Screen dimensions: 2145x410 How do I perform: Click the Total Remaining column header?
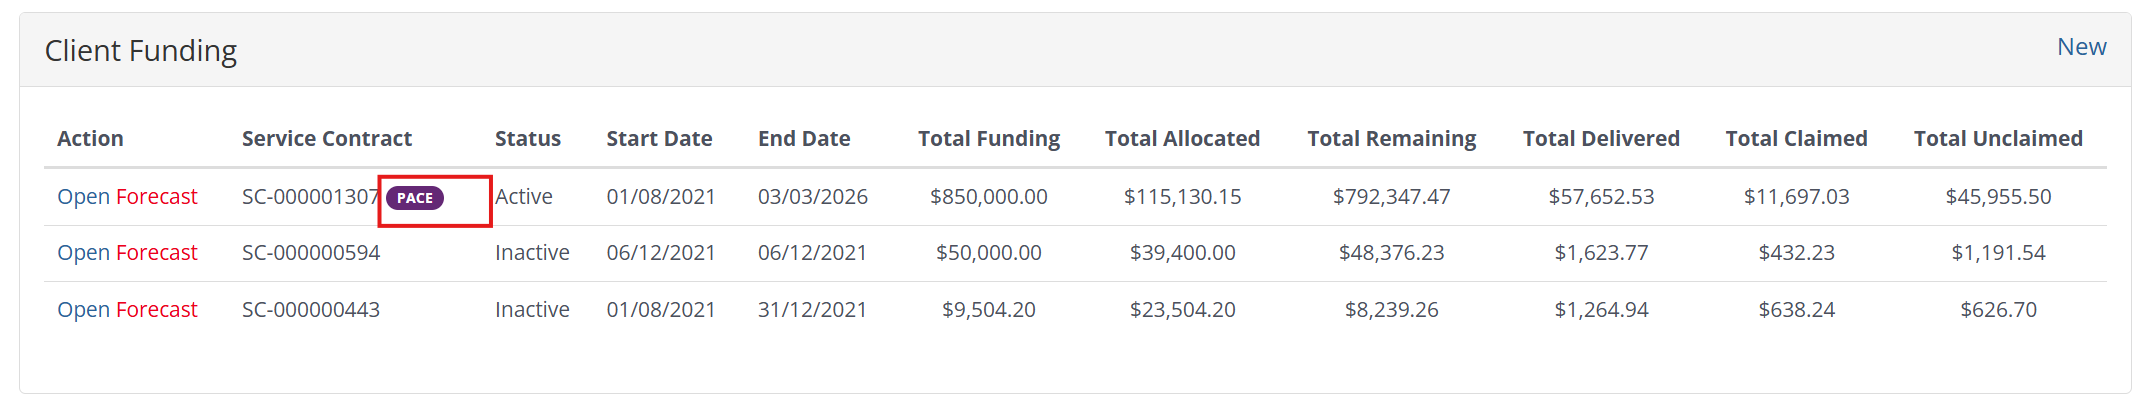(1391, 139)
